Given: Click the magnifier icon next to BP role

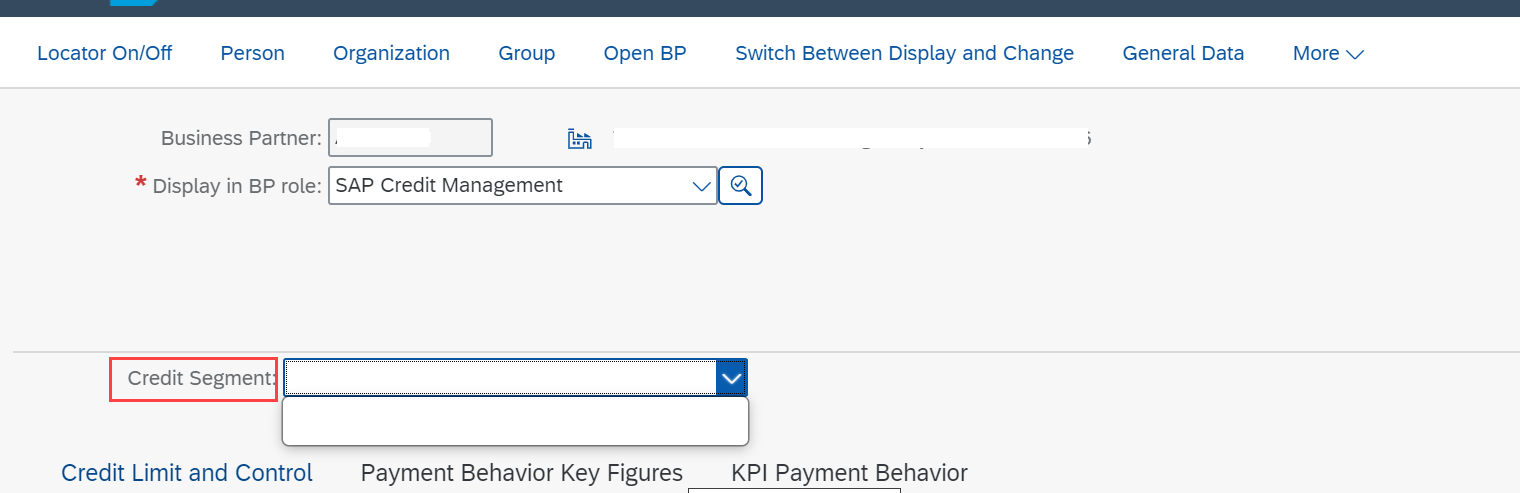Looking at the screenshot, I should click(x=741, y=185).
